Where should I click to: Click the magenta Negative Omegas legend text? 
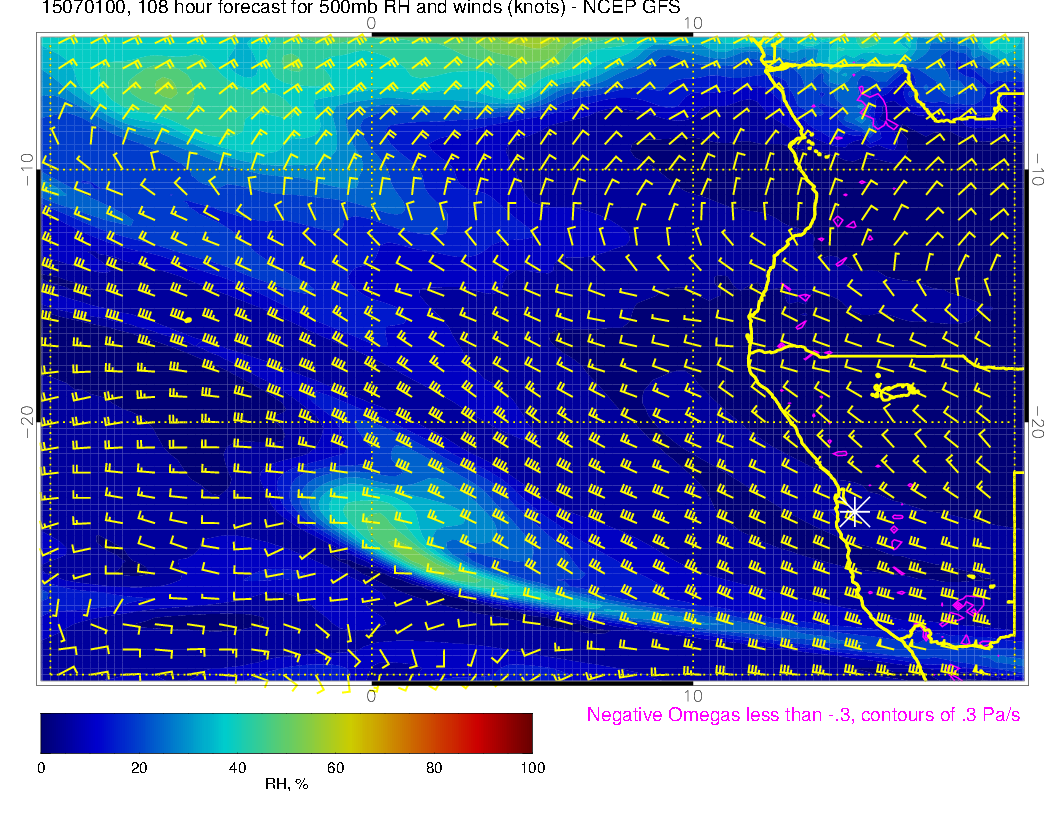803,715
